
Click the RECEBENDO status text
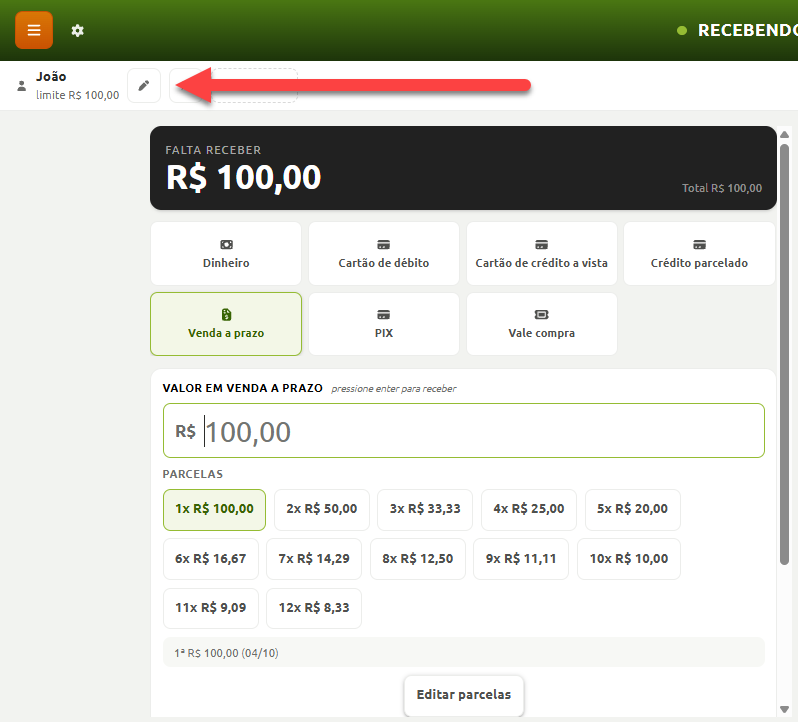click(x=748, y=31)
